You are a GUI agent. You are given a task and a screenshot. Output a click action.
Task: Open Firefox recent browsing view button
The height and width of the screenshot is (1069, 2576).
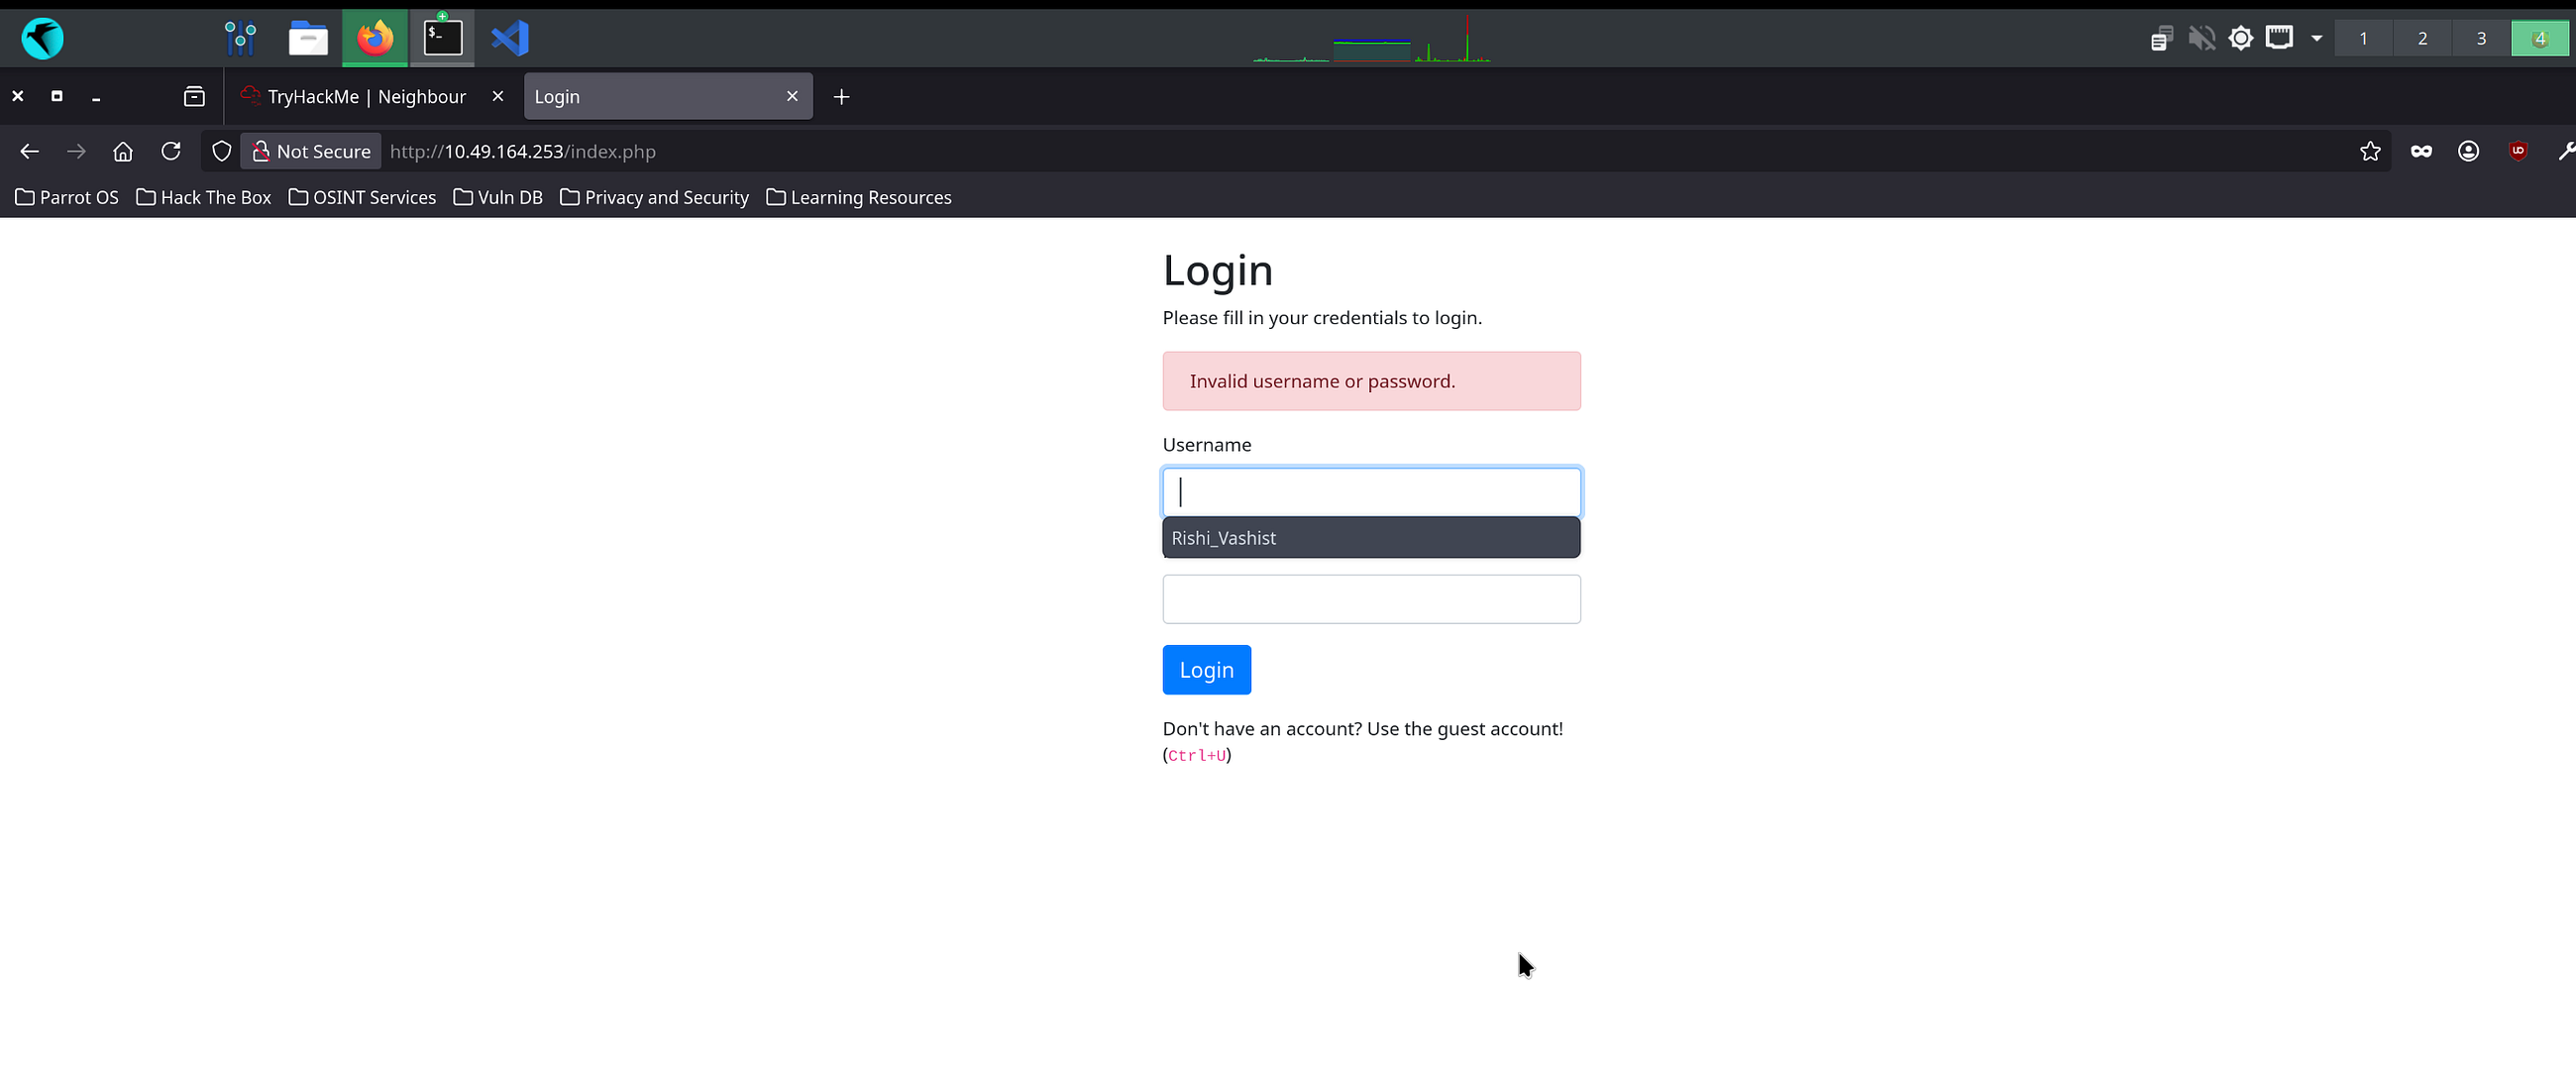click(194, 96)
